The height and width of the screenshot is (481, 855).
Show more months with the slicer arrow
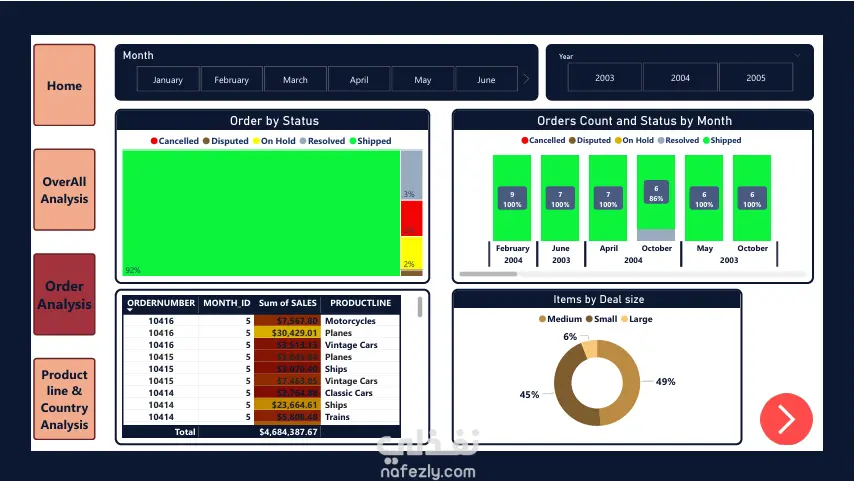tap(526, 79)
